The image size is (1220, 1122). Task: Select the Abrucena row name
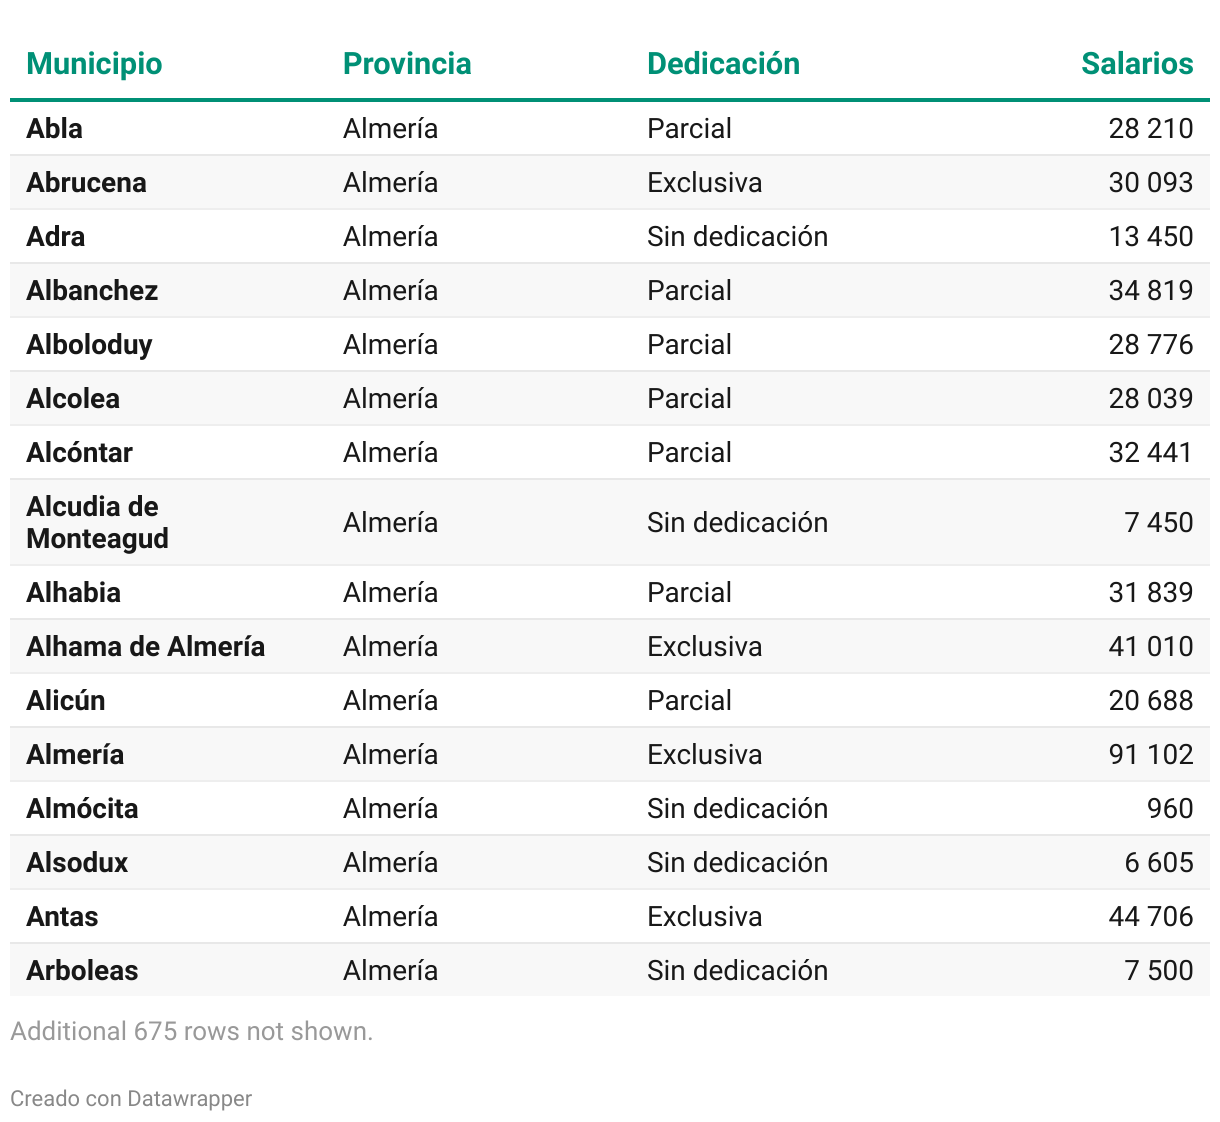click(x=87, y=183)
